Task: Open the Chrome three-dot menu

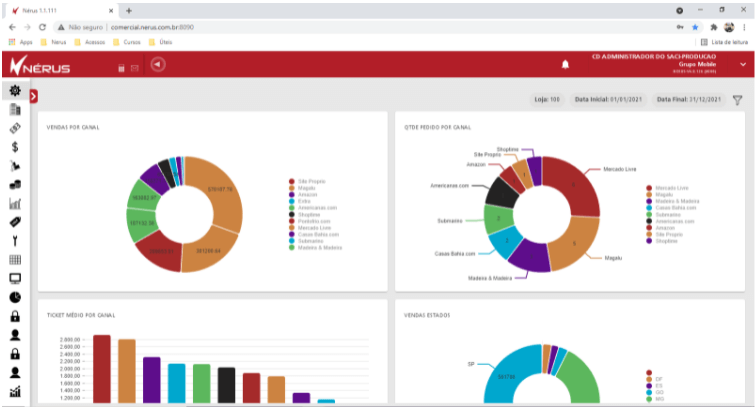Action: pos(744,27)
